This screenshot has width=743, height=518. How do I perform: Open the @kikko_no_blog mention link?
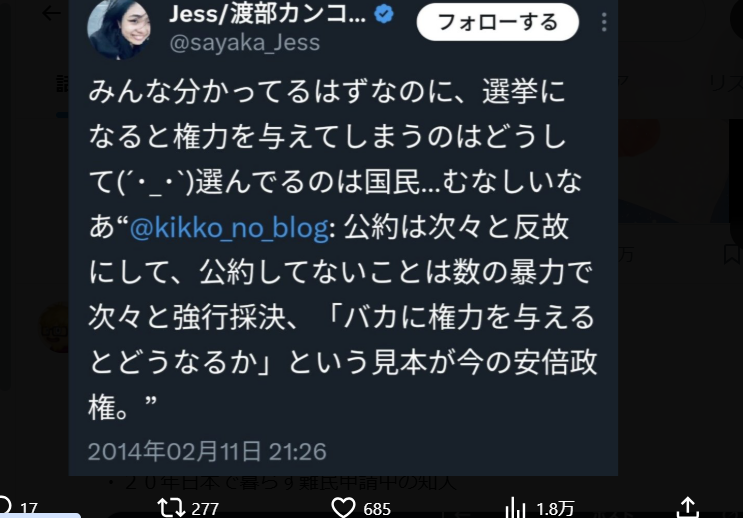(229, 227)
